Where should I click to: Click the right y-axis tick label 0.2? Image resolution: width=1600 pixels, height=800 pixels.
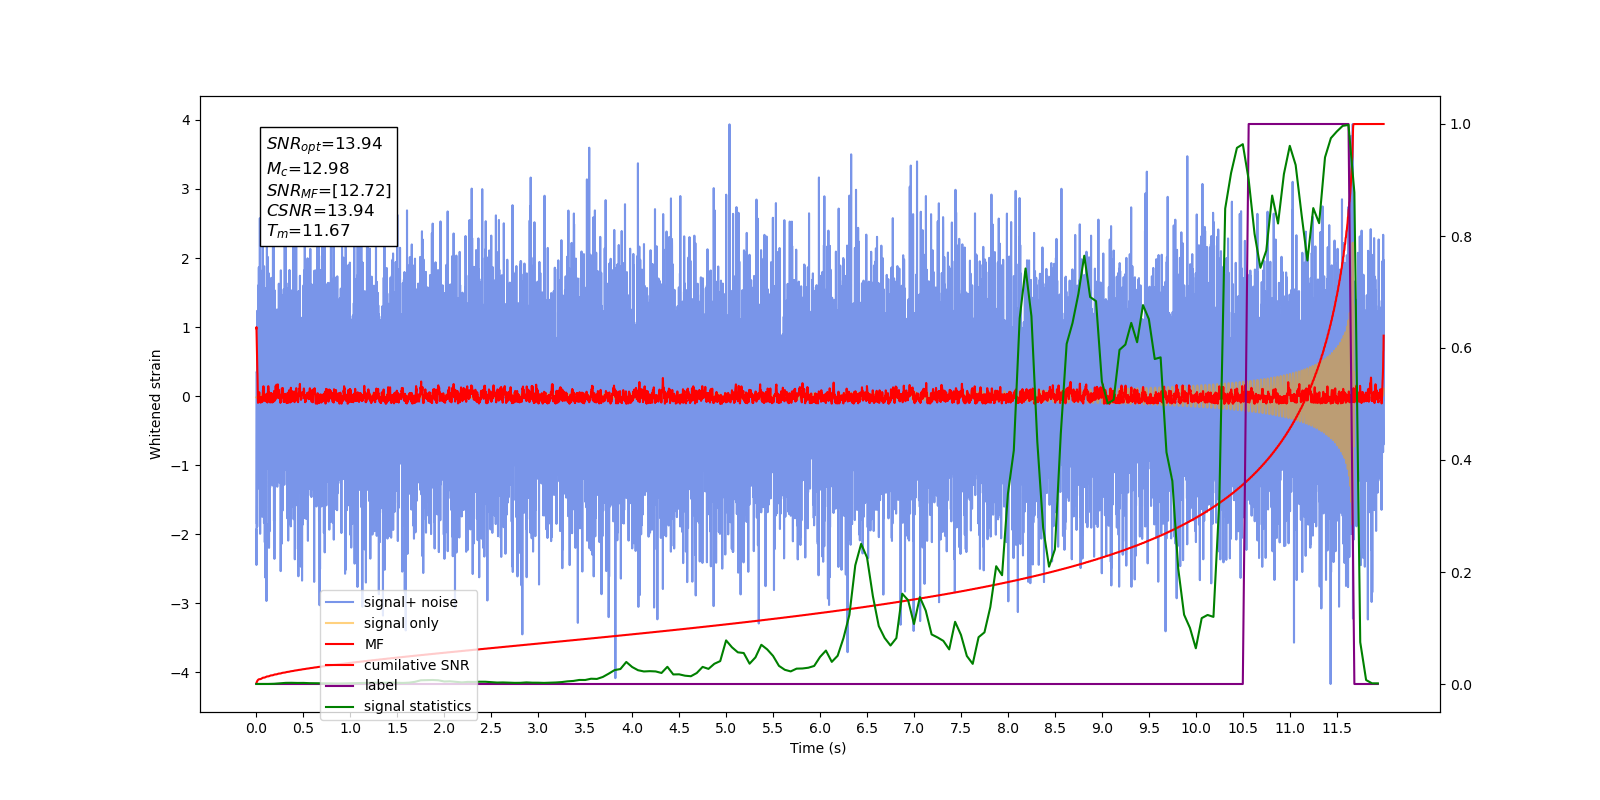coord(1461,573)
